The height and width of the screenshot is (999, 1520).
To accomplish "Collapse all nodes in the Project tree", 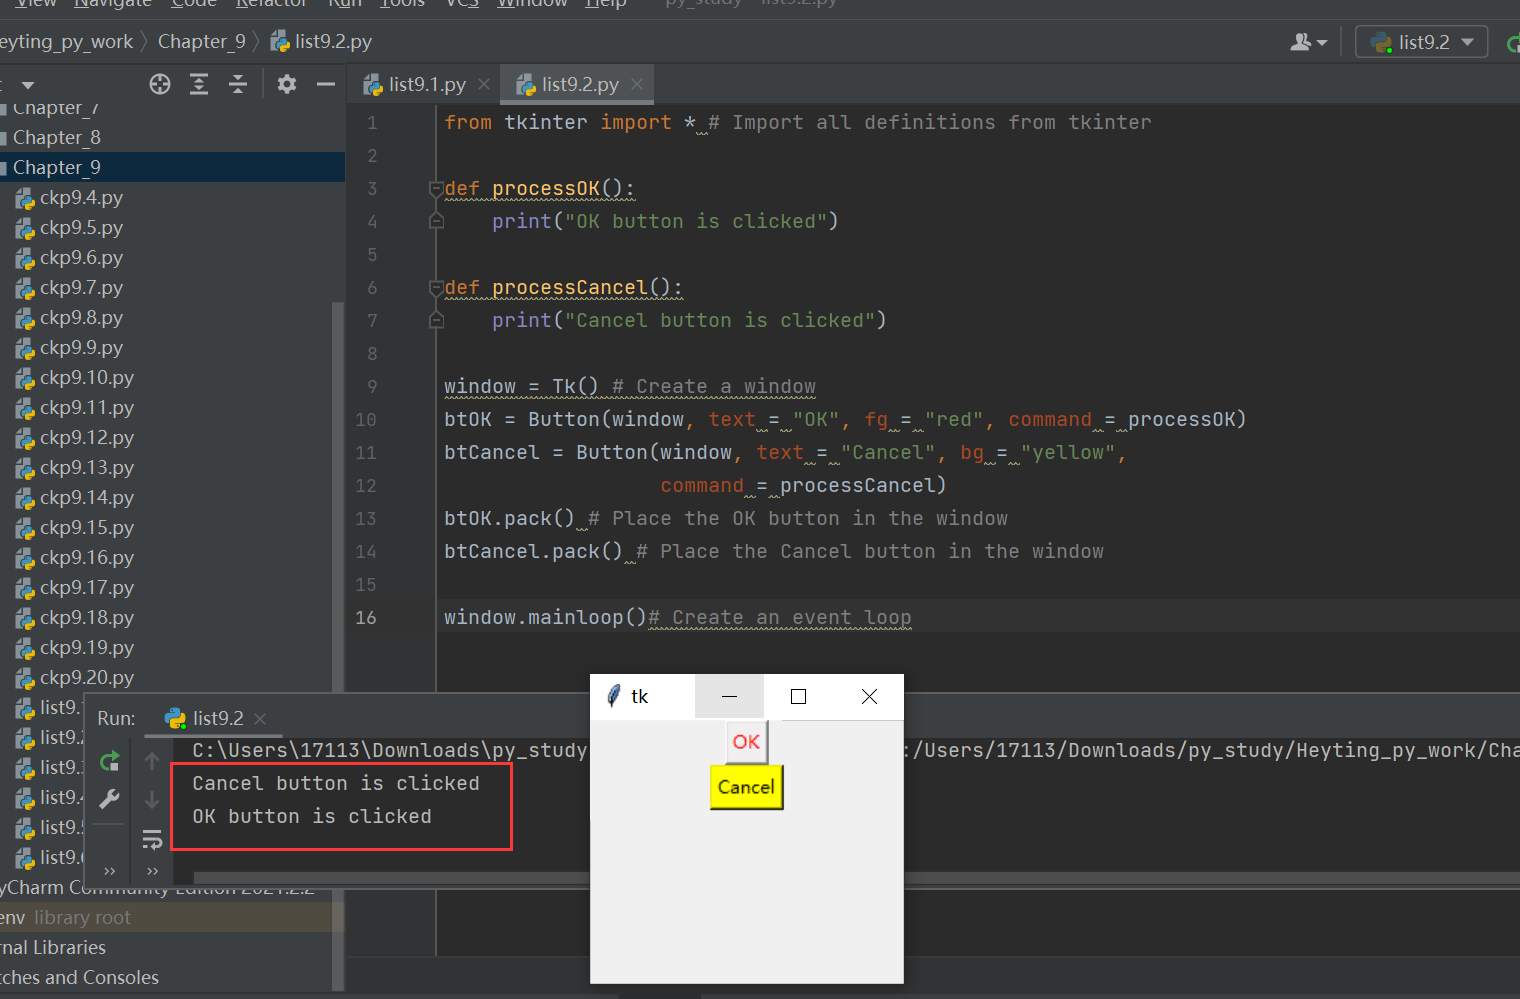I will (238, 84).
